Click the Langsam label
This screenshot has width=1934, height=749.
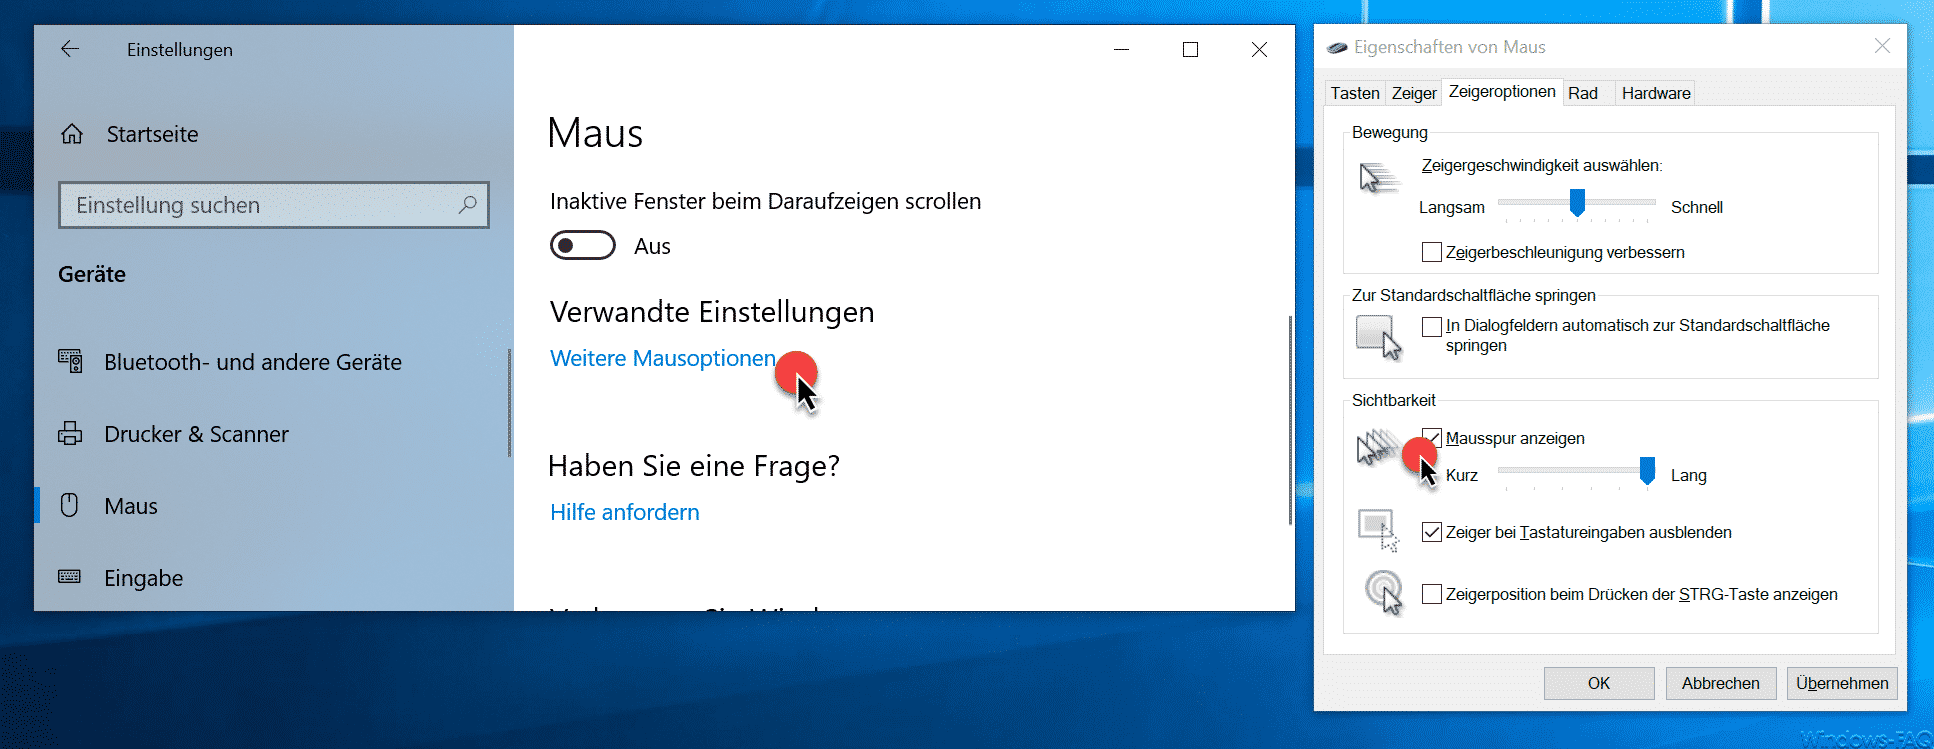(x=1452, y=207)
